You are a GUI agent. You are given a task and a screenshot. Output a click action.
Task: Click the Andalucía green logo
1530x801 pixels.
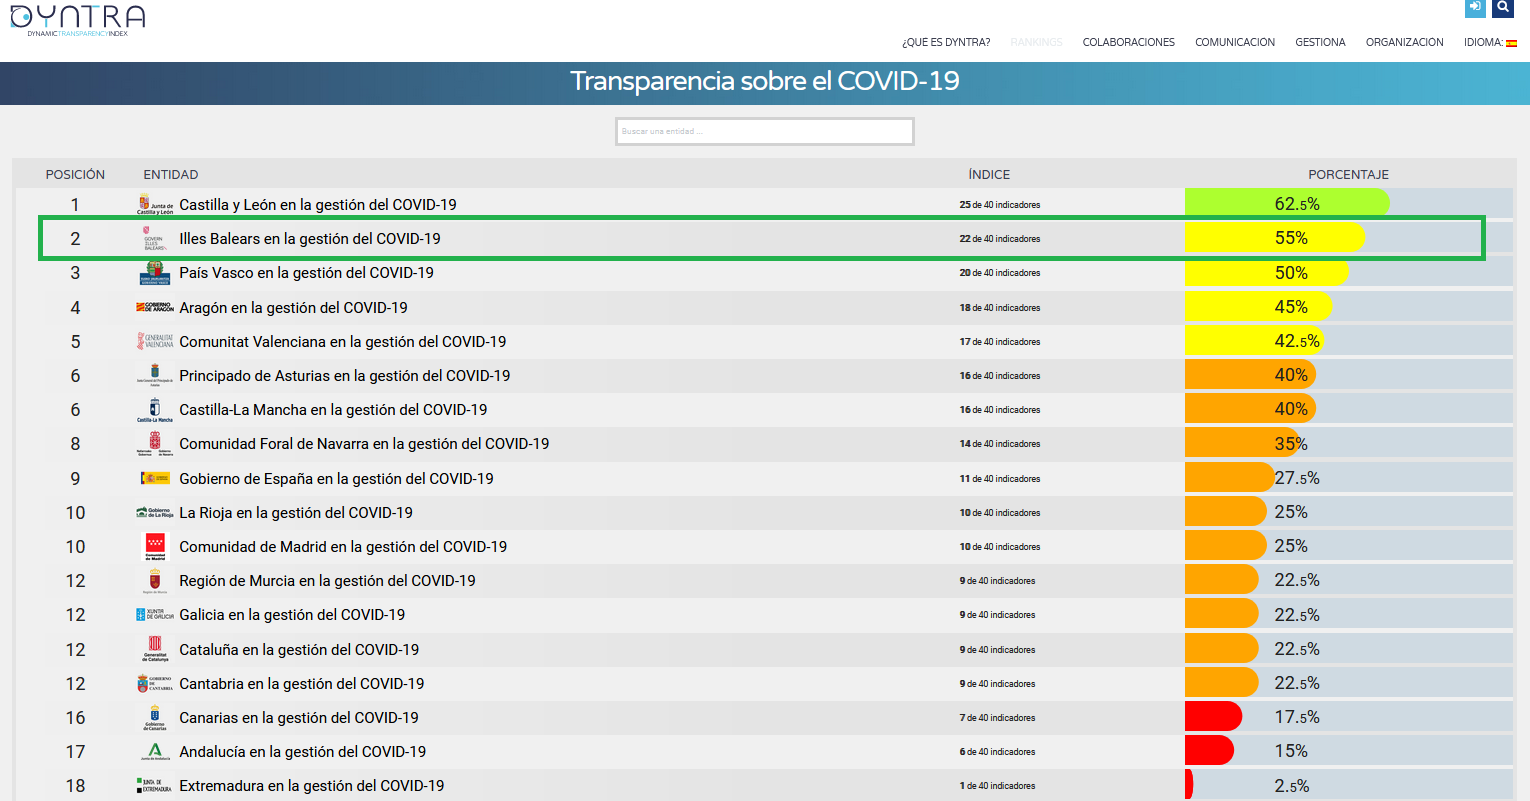tap(155, 752)
